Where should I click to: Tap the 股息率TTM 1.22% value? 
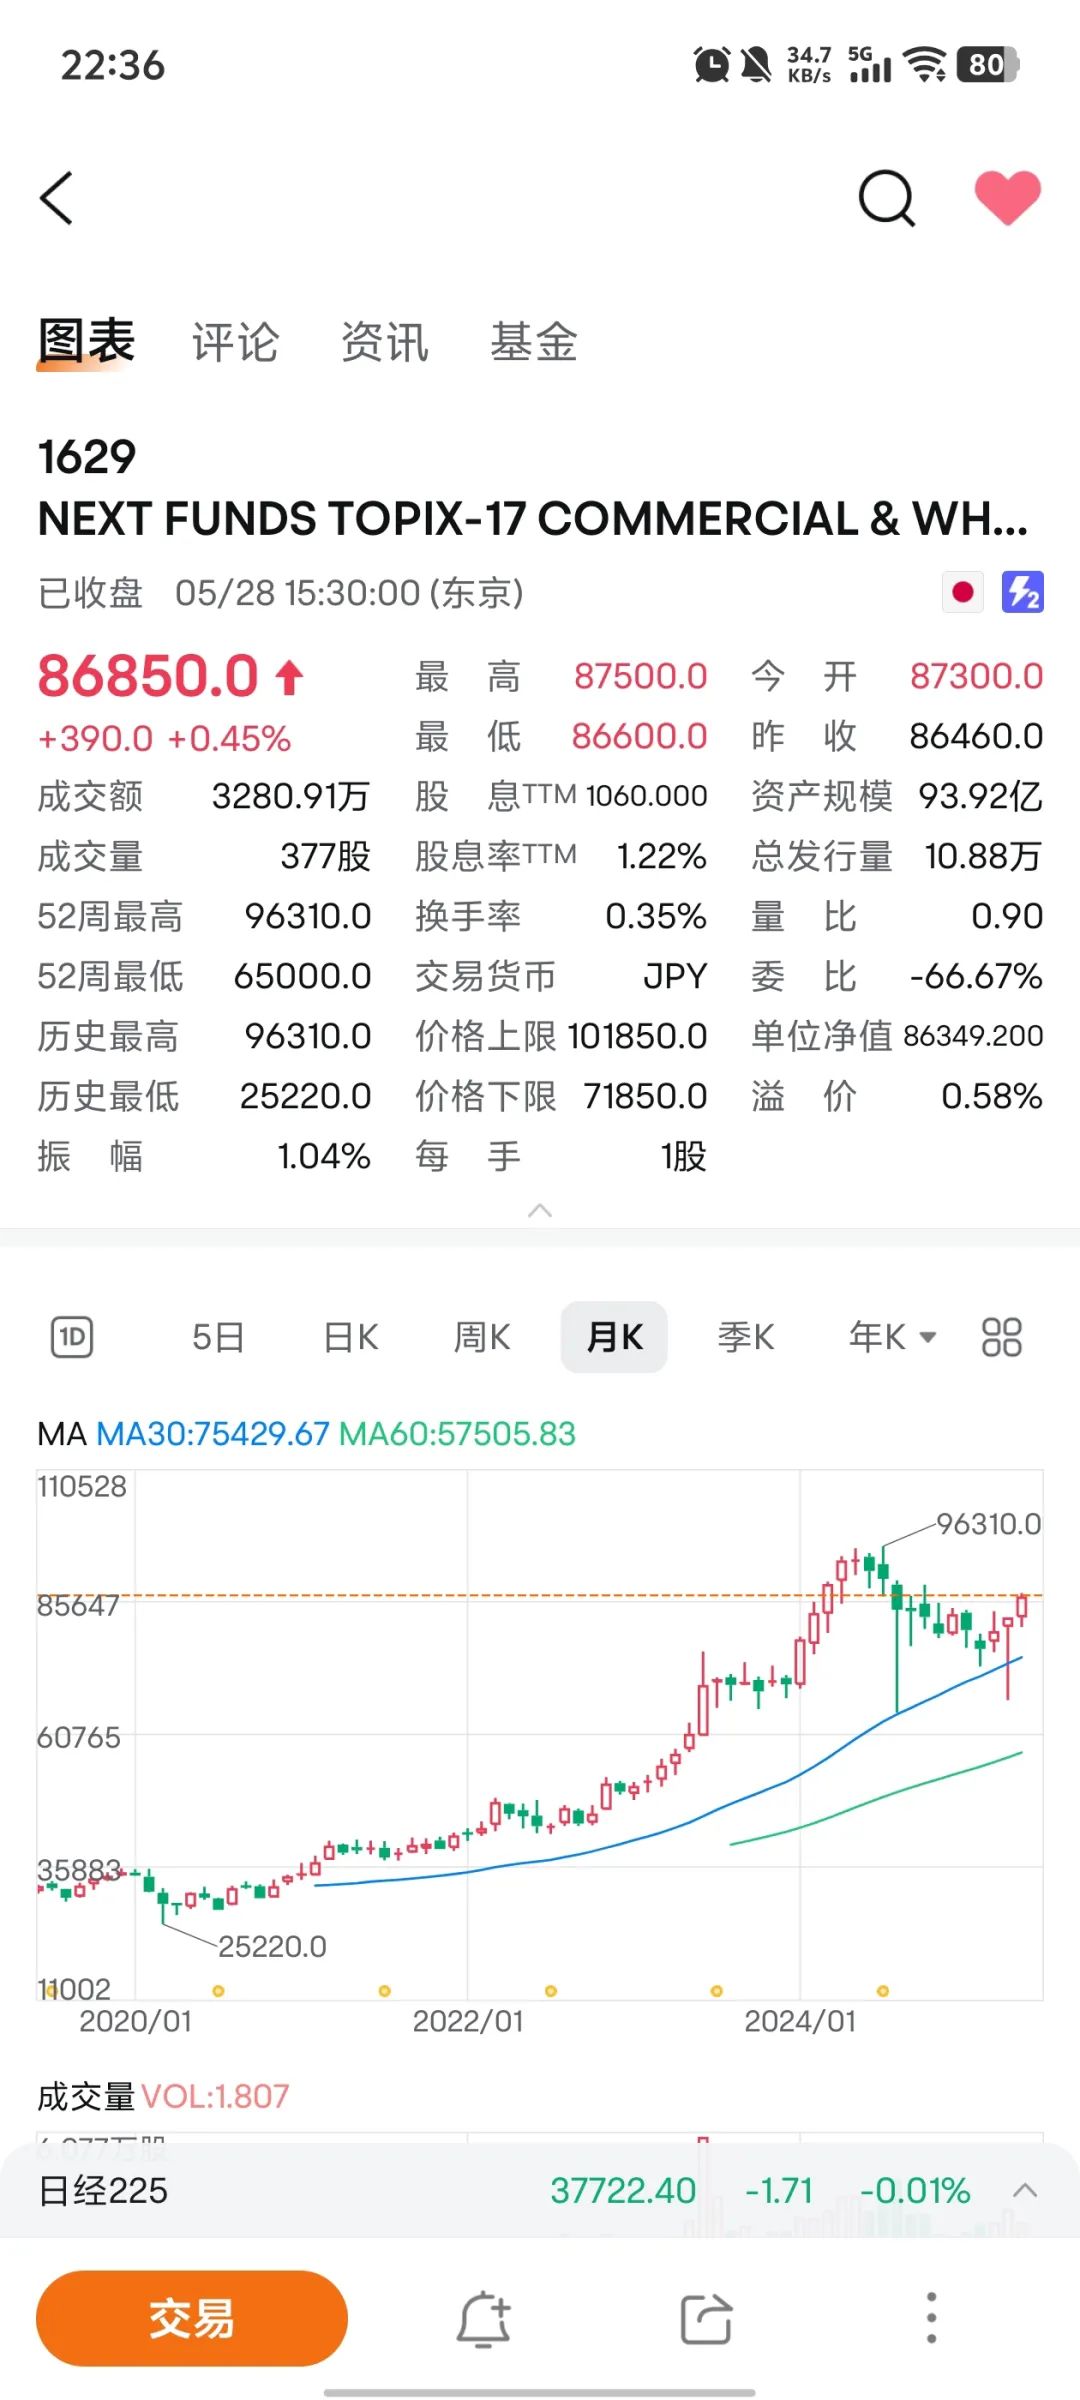tap(661, 856)
